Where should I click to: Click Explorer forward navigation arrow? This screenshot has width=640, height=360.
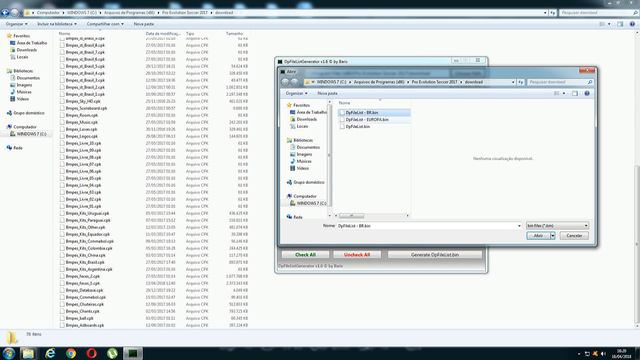(x=15, y=13)
